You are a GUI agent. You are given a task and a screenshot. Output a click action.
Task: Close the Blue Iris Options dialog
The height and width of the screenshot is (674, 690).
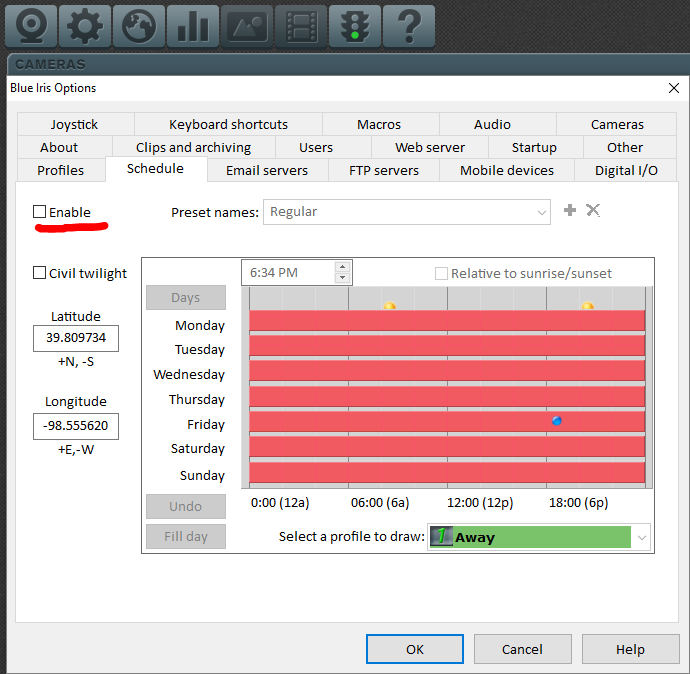pos(673,88)
